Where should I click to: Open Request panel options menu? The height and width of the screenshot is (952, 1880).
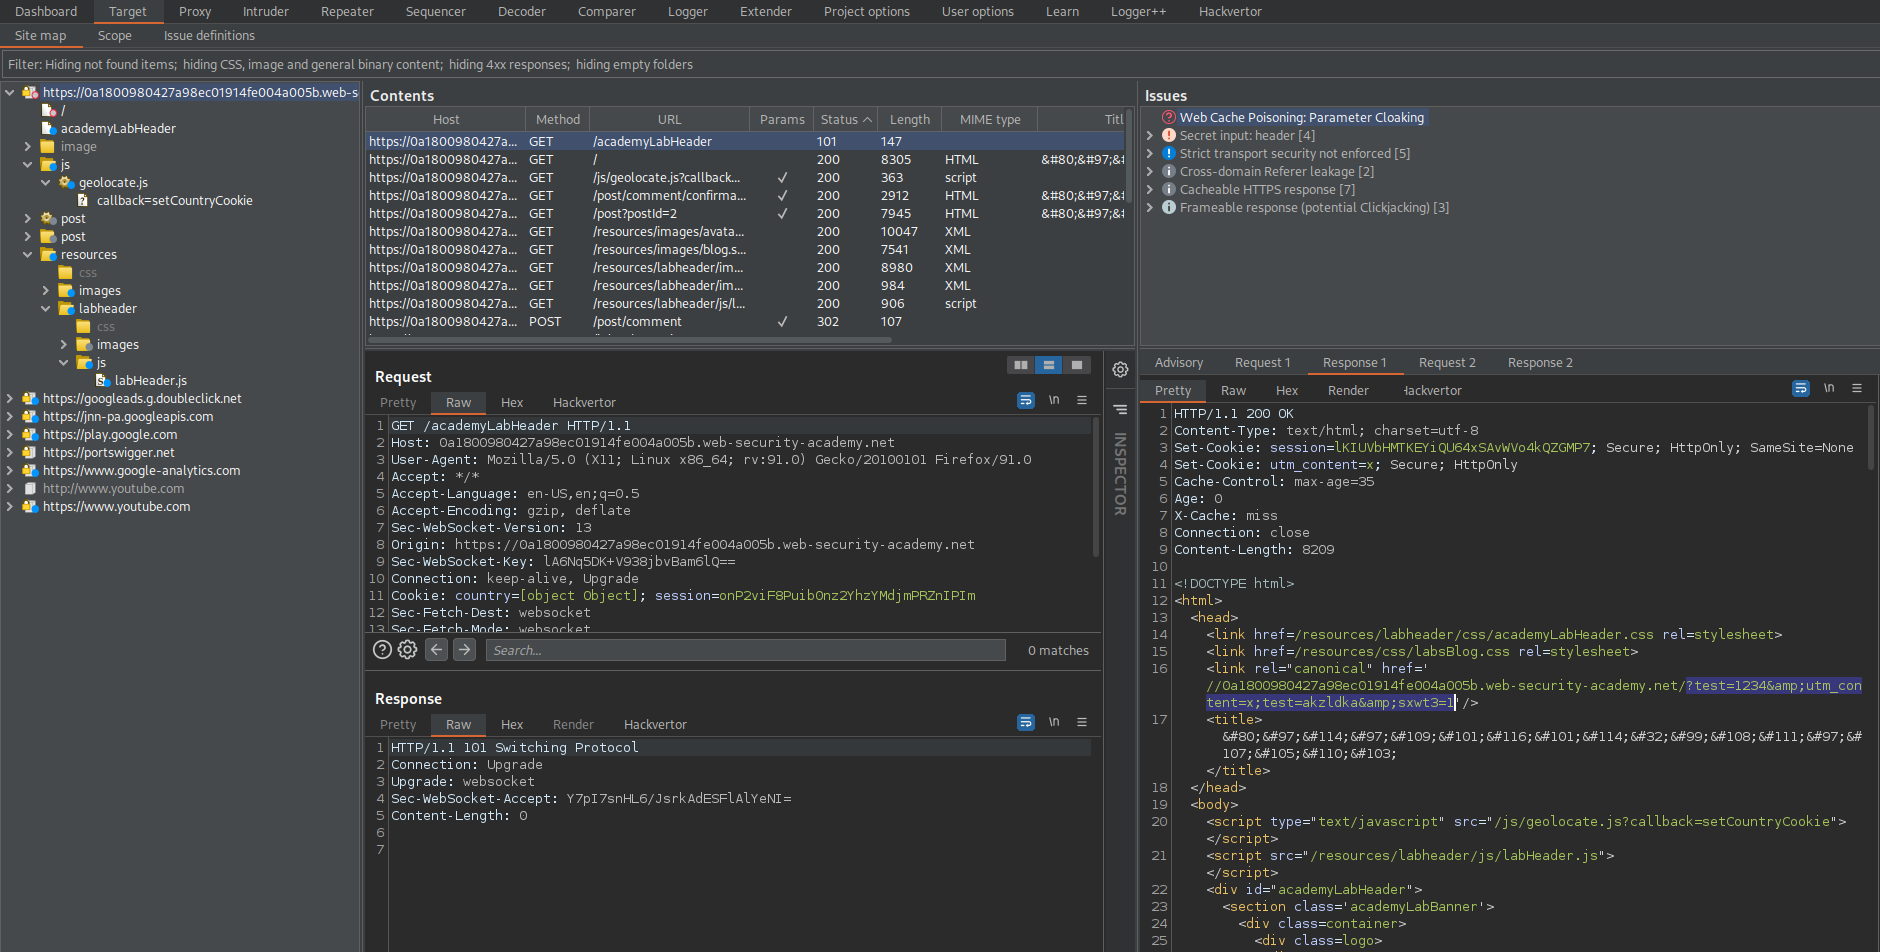pos(1081,400)
